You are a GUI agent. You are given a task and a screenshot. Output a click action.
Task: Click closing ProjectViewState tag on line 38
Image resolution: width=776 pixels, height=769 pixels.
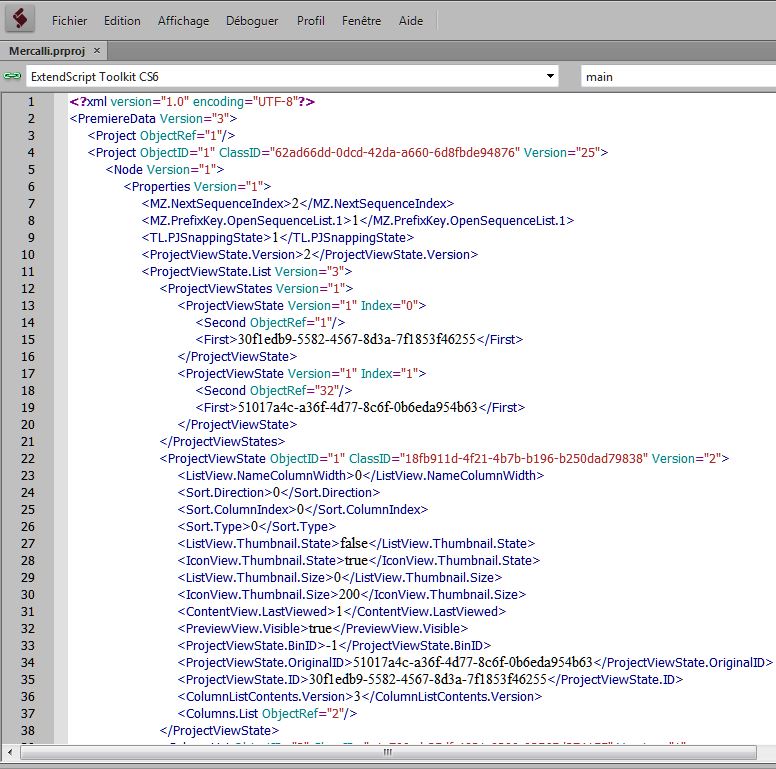click(x=219, y=730)
